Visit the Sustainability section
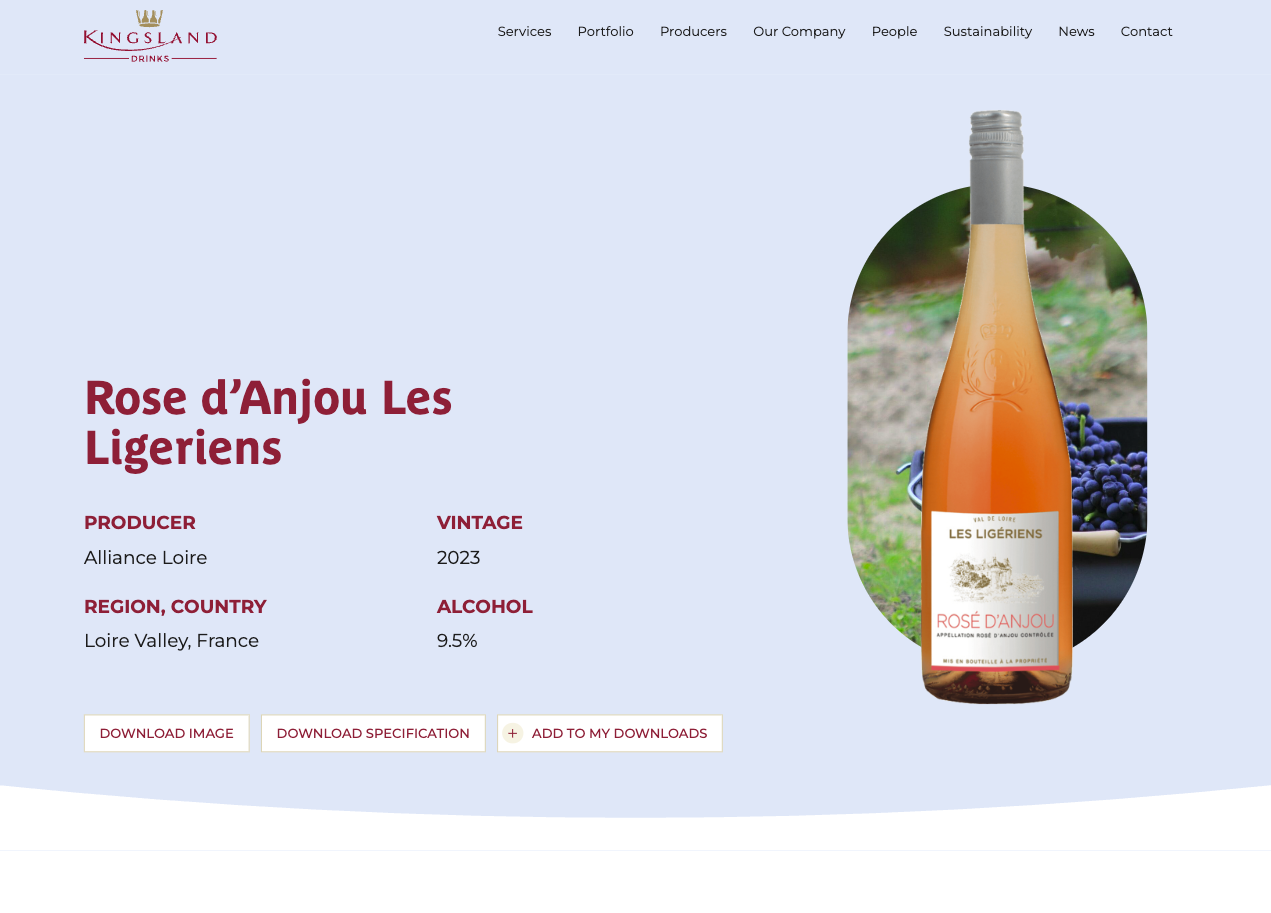The height and width of the screenshot is (913, 1271). click(987, 31)
